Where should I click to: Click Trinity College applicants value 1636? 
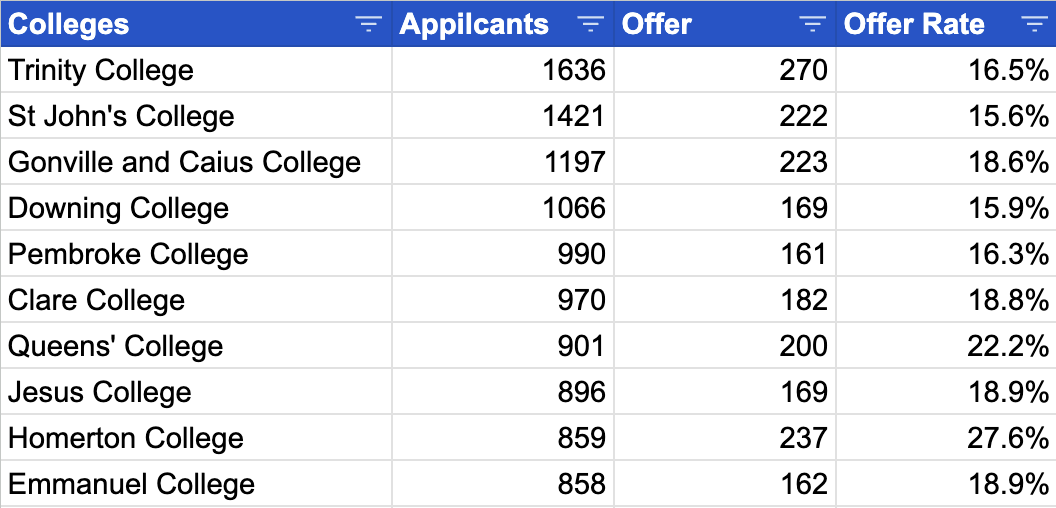(574, 70)
